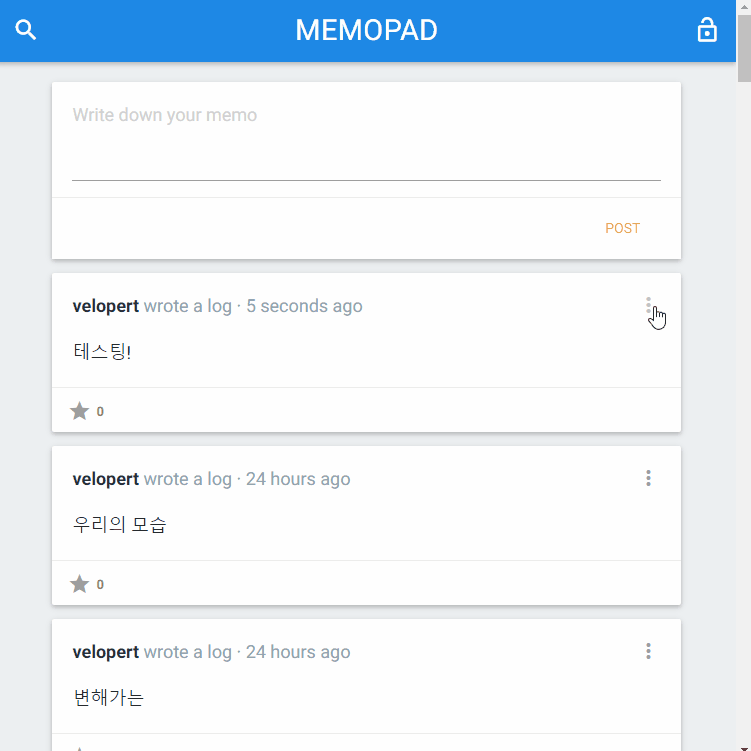
Task: Open velopert profile from '테스팅!' memo
Action: pyautogui.click(x=106, y=306)
